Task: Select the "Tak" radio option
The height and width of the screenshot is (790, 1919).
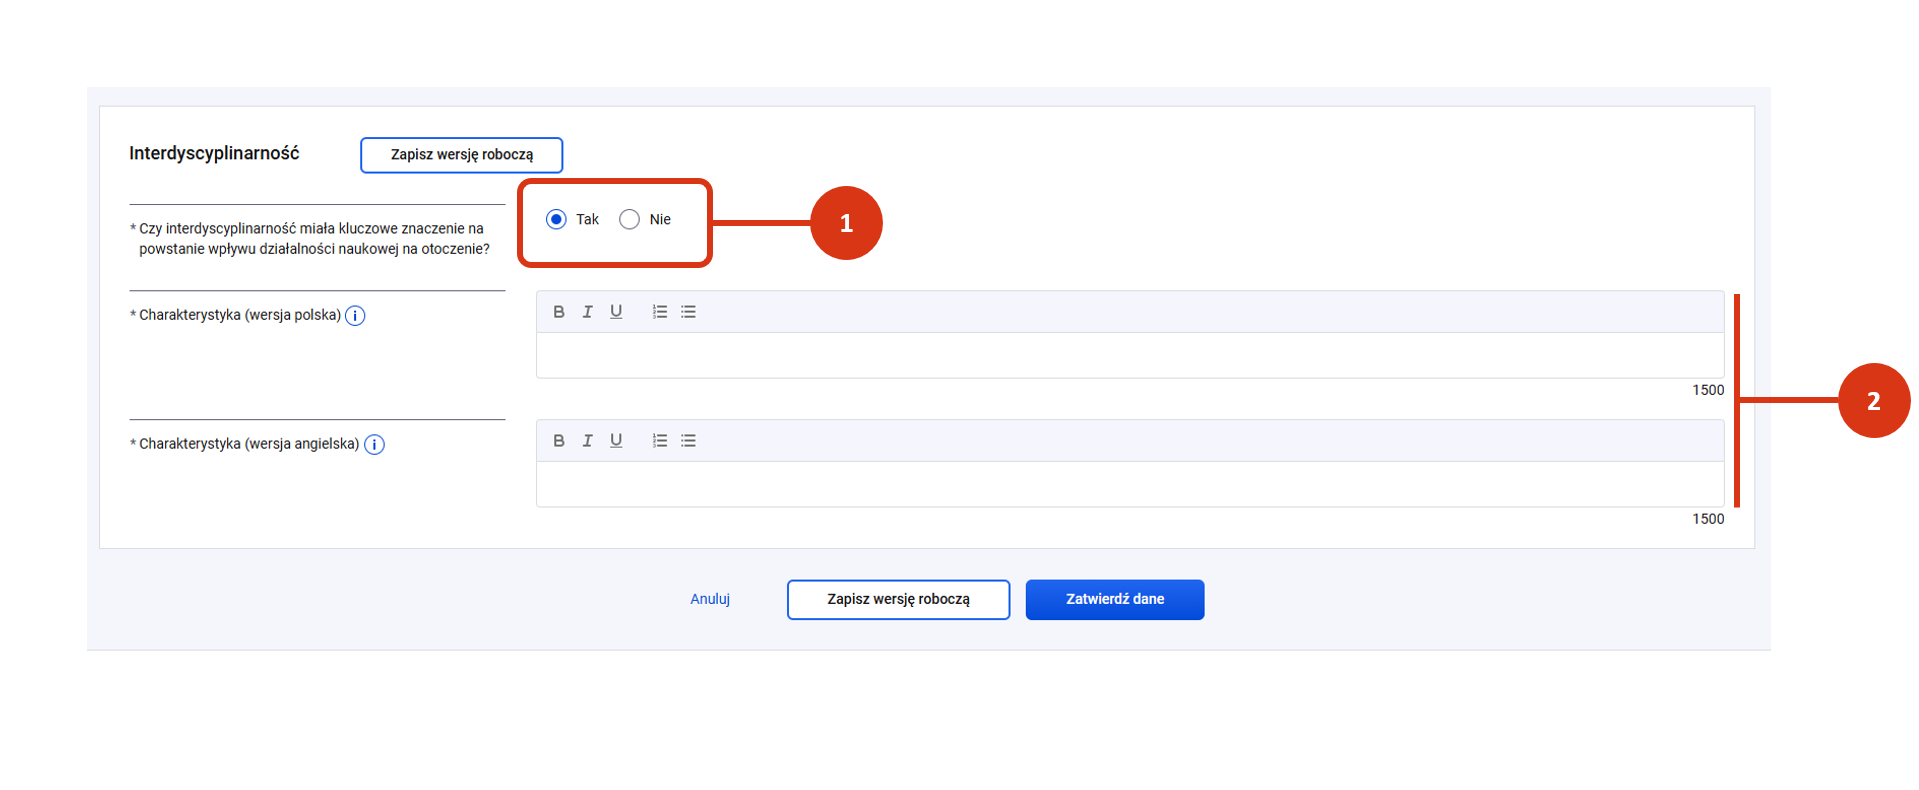Action: pos(556,220)
